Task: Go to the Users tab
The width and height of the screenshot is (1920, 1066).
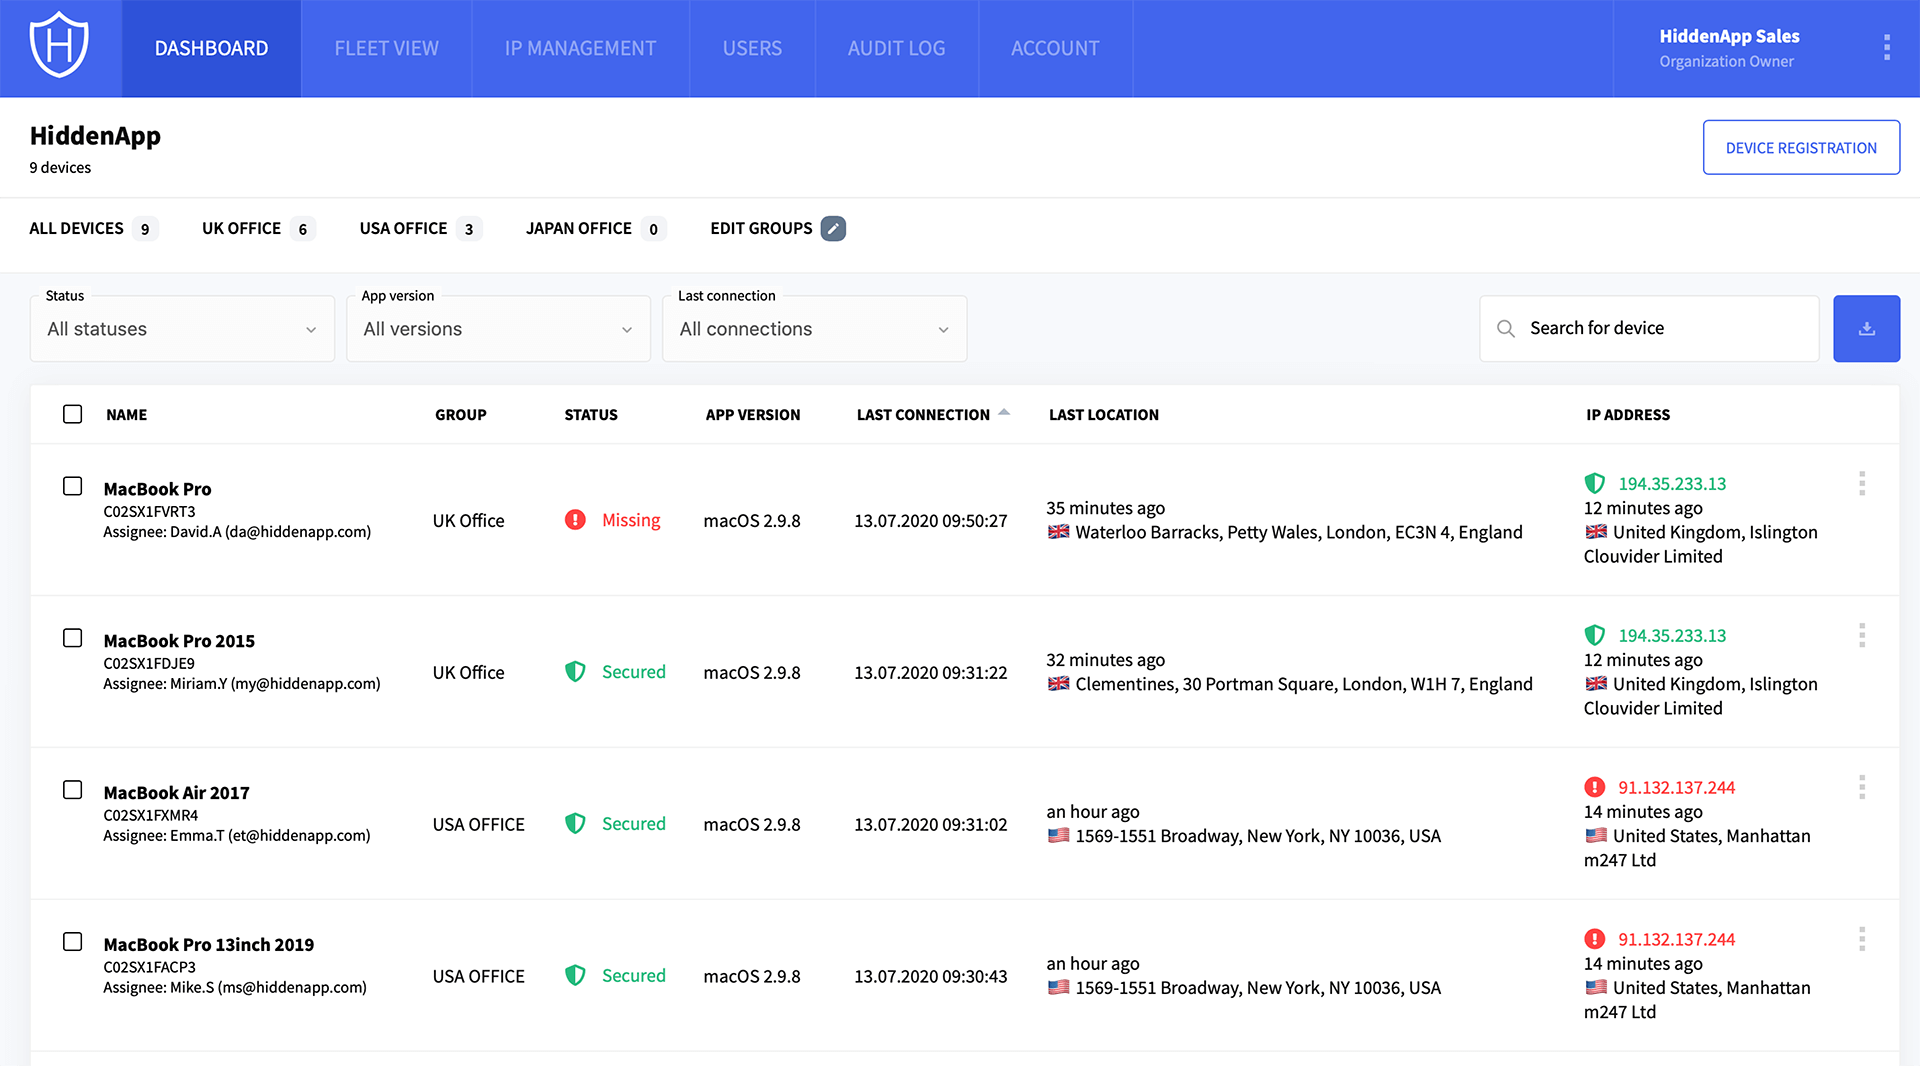Action: tap(752, 48)
